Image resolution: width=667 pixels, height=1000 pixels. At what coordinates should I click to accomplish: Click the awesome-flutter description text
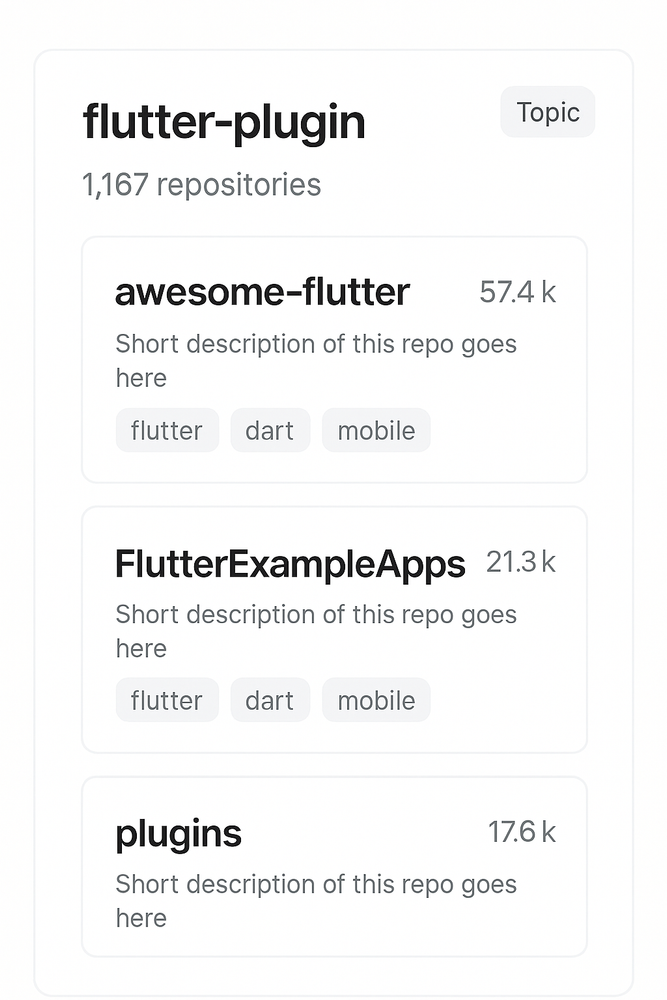(316, 360)
